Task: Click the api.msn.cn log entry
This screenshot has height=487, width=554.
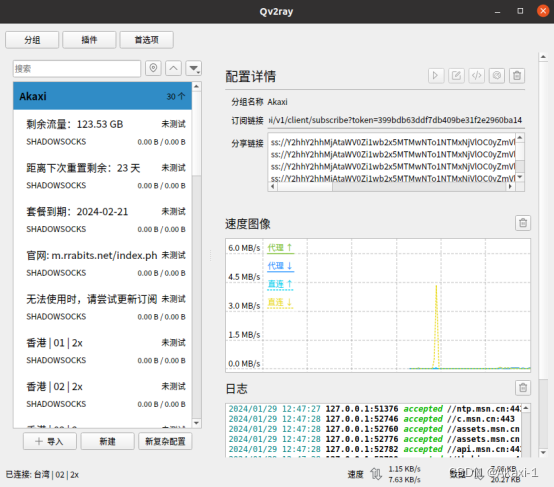Action: tap(374, 449)
